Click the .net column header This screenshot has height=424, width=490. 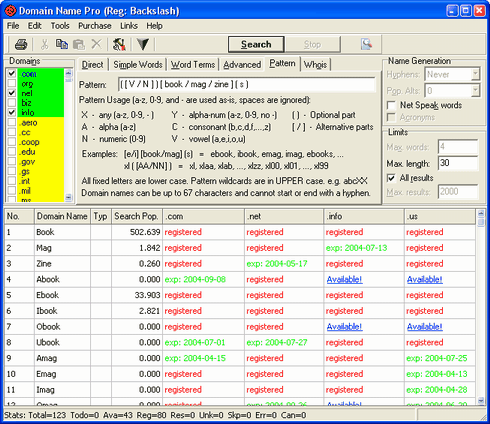tap(284, 216)
